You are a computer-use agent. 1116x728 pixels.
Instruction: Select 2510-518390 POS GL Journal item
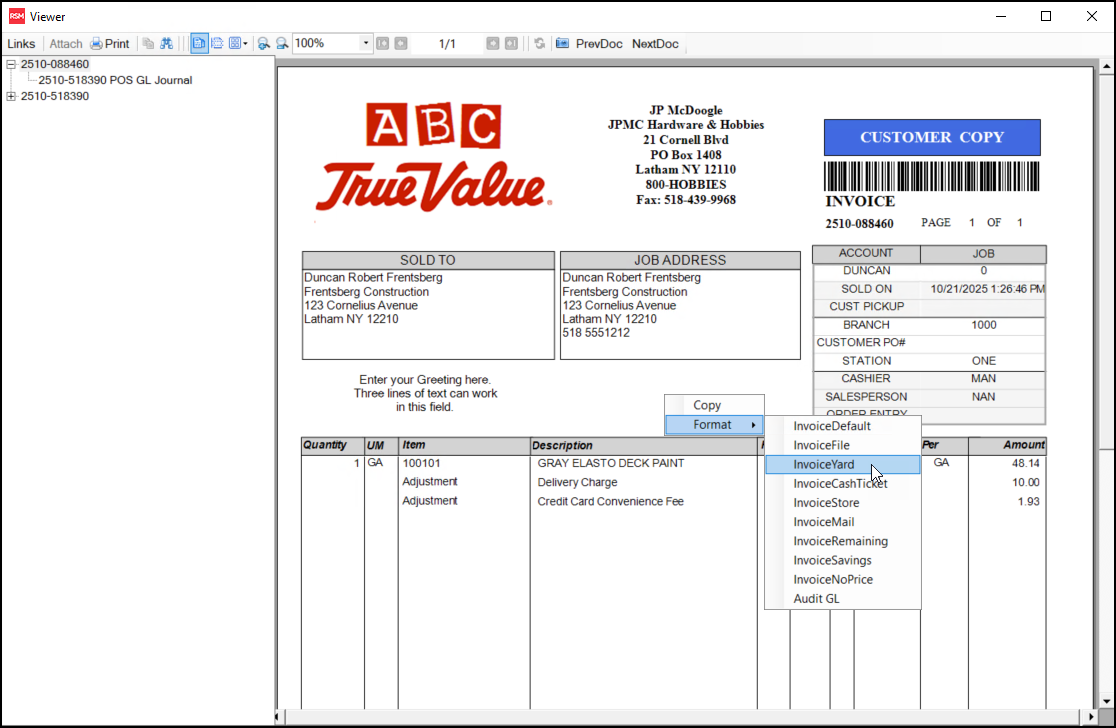tap(115, 80)
